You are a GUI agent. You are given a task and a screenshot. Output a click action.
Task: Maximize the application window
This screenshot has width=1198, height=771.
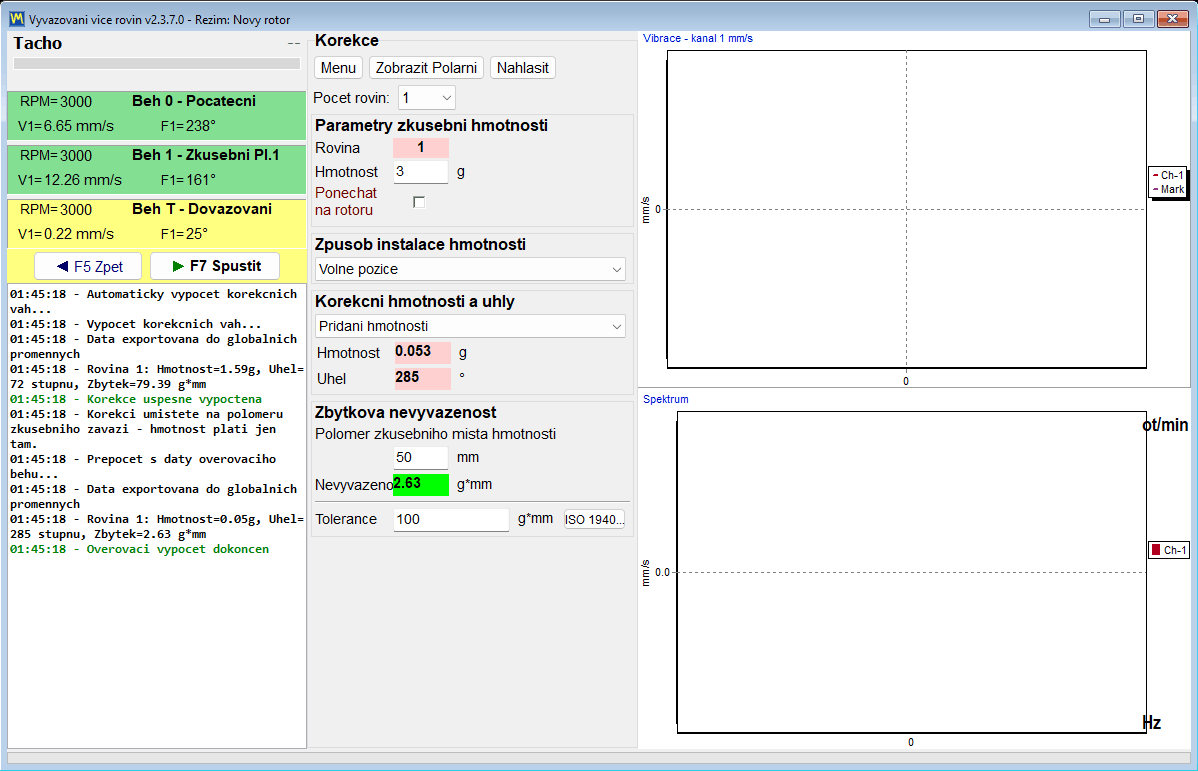[x=1138, y=19]
